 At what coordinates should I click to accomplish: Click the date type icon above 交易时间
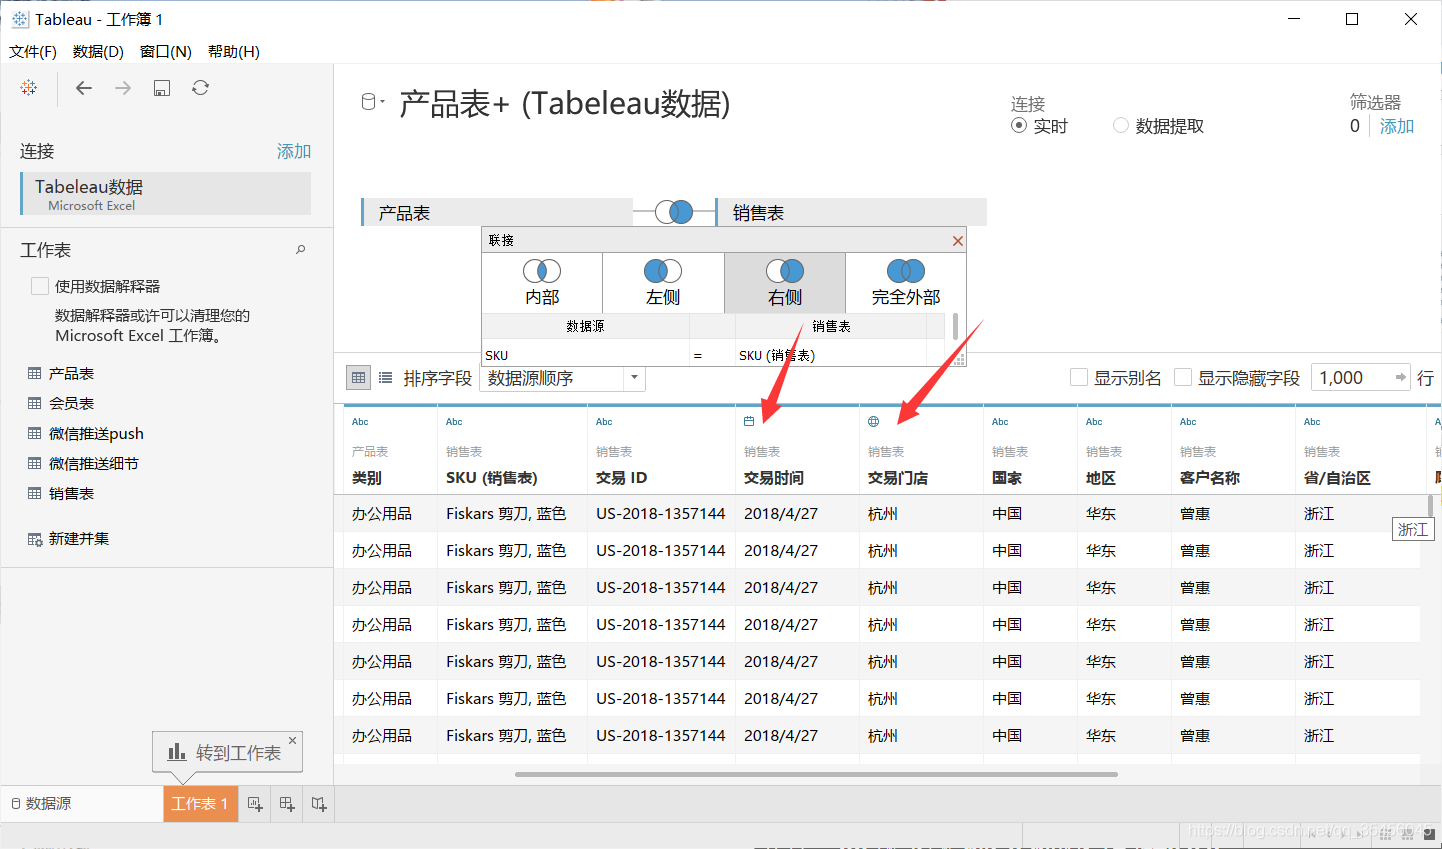tap(749, 422)
